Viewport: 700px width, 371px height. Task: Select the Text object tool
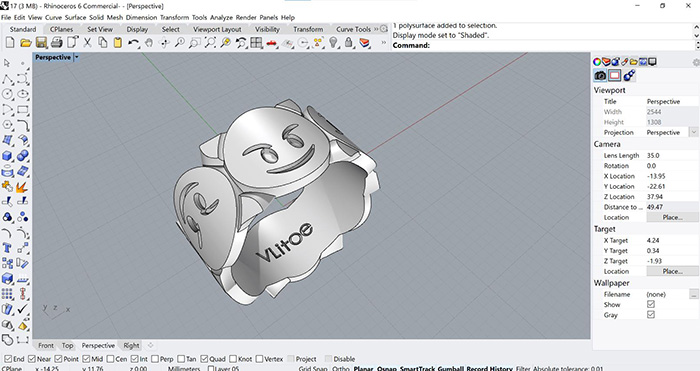(x=7, y=248)
